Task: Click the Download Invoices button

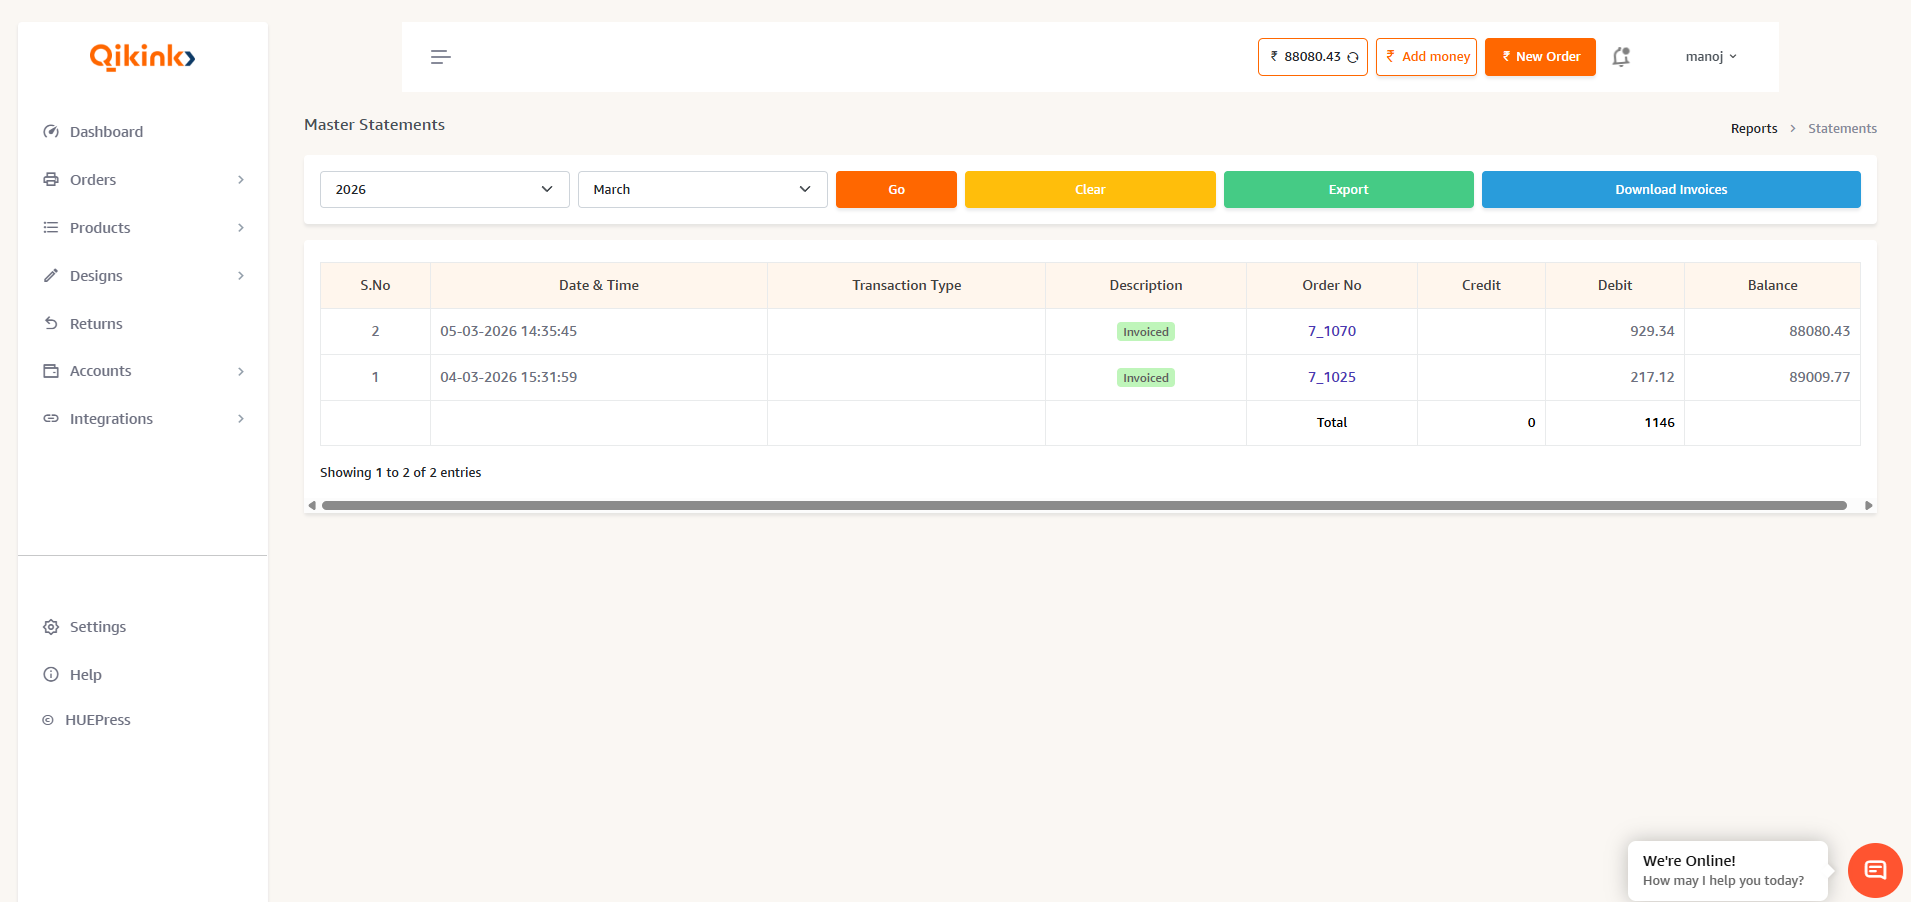Action: point(1670,190)
